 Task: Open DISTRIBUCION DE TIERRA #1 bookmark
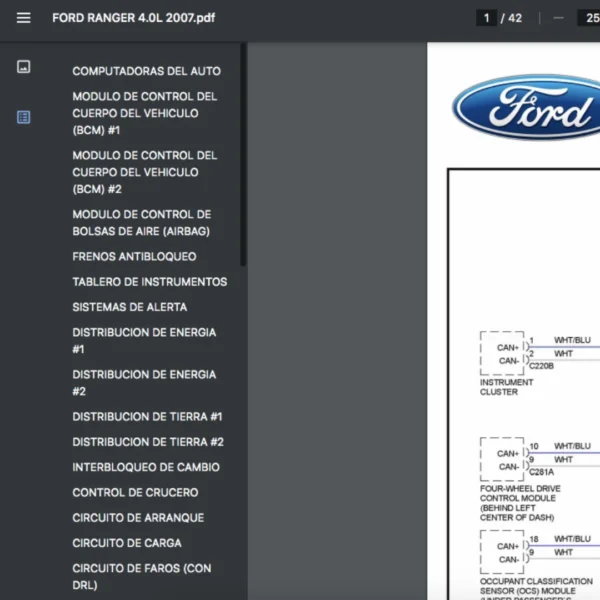[x=147, y=416]
